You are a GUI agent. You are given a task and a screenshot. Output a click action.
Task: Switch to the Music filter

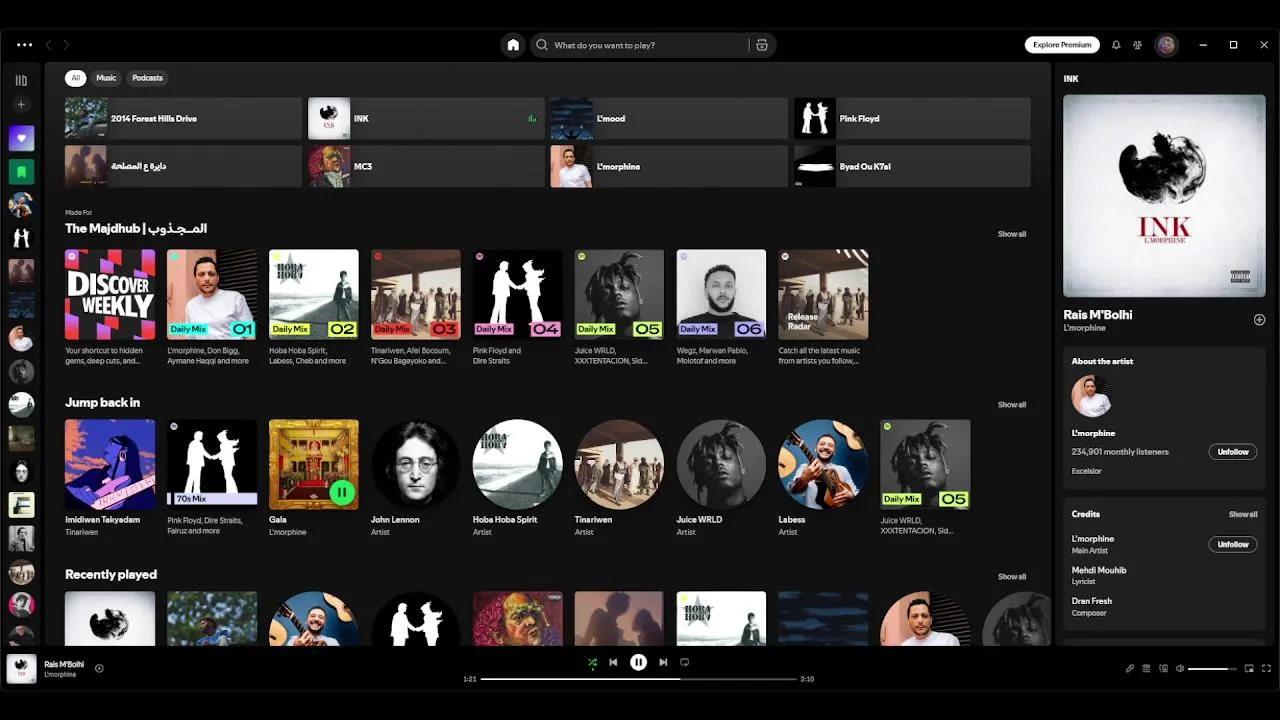point(106,78)
